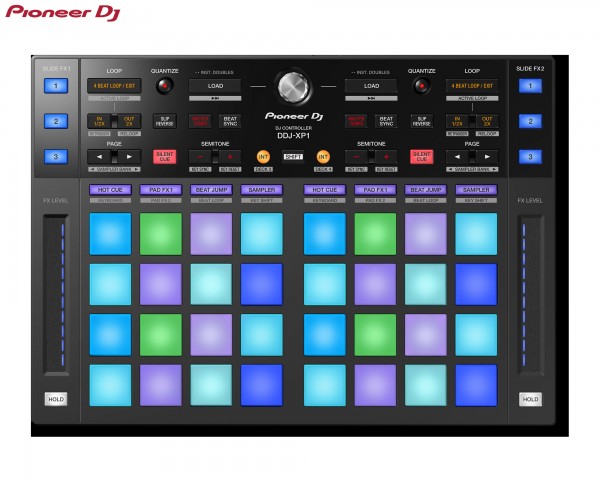Screen dimensions: 600x480
Task: Toggle left deck Silent Cue
Action: [x=165, y=157]
